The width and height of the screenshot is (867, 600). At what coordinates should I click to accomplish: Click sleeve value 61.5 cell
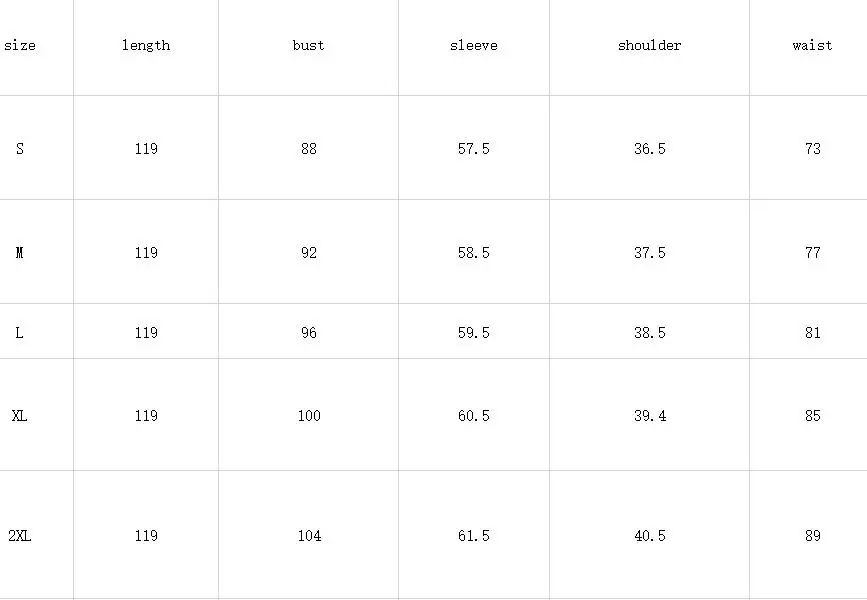[x=474, y=535]
